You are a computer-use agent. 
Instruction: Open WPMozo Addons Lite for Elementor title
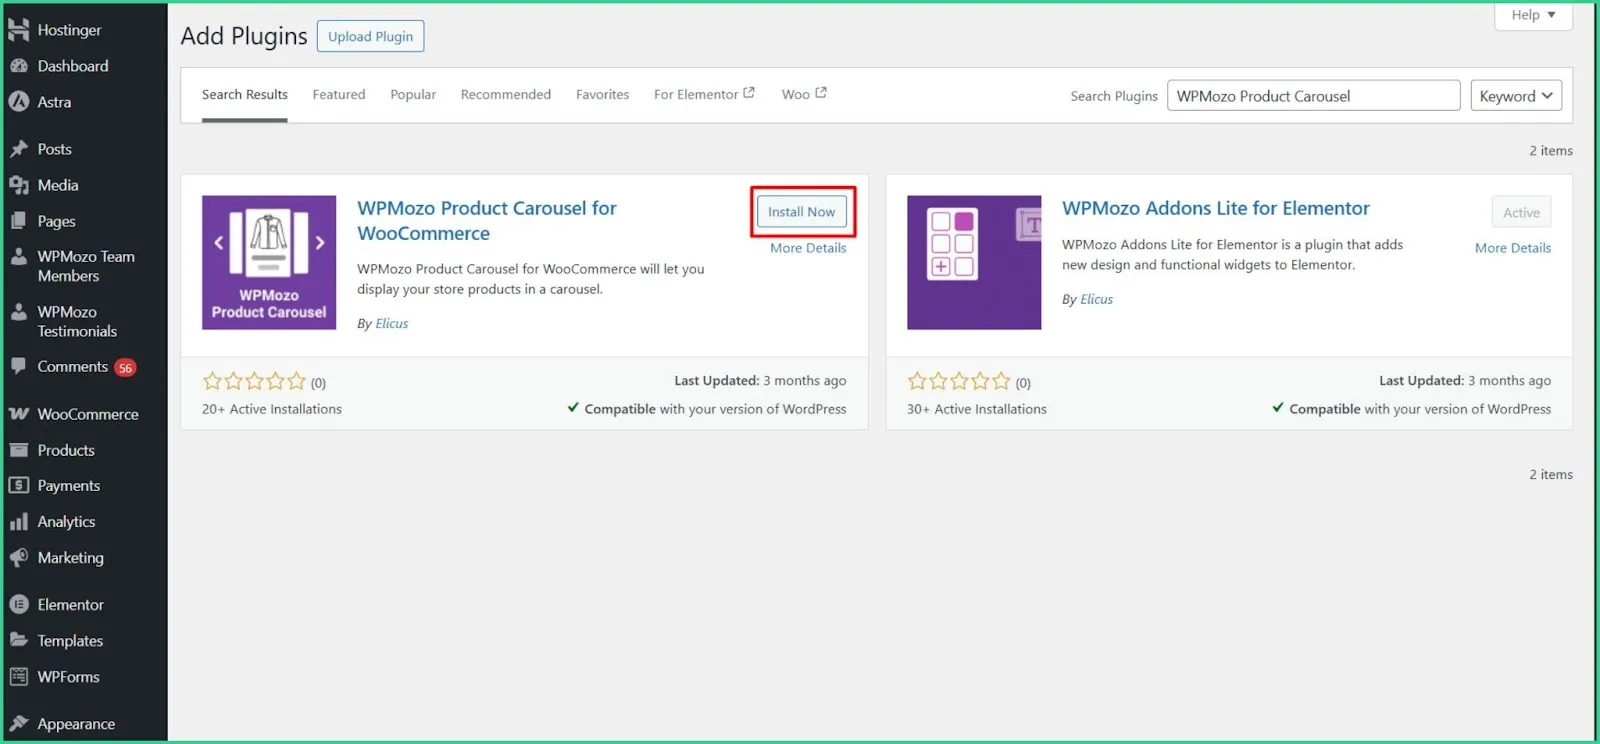point(1216,208)
